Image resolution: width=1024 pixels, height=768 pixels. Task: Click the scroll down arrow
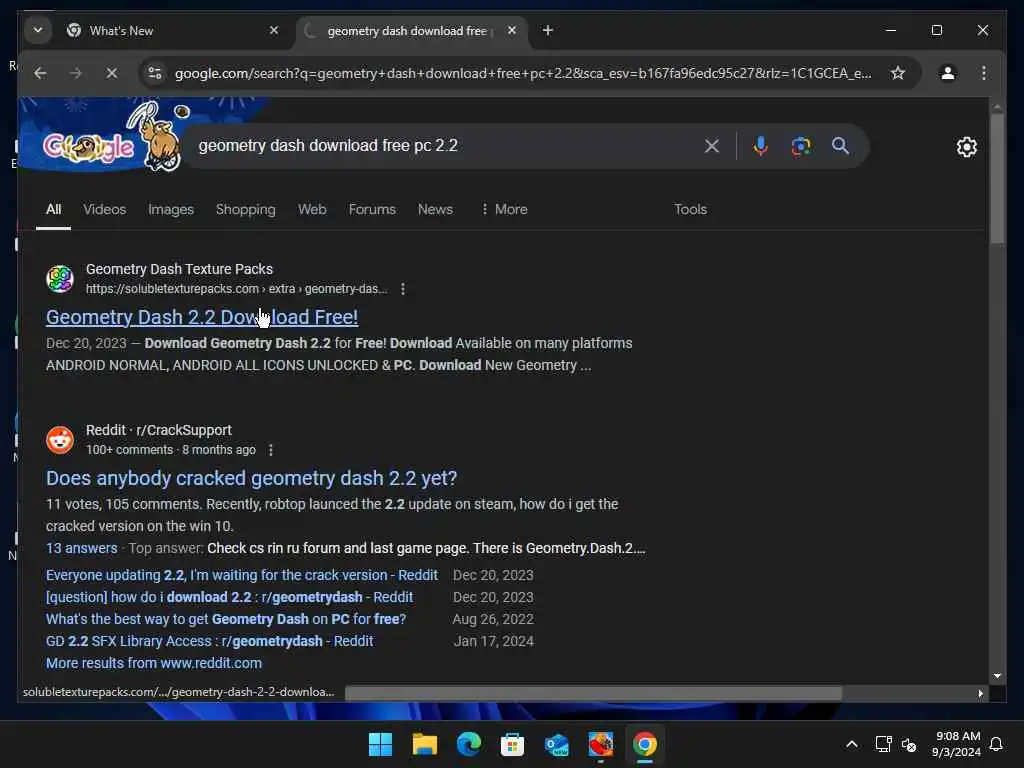tap(997, 677)
